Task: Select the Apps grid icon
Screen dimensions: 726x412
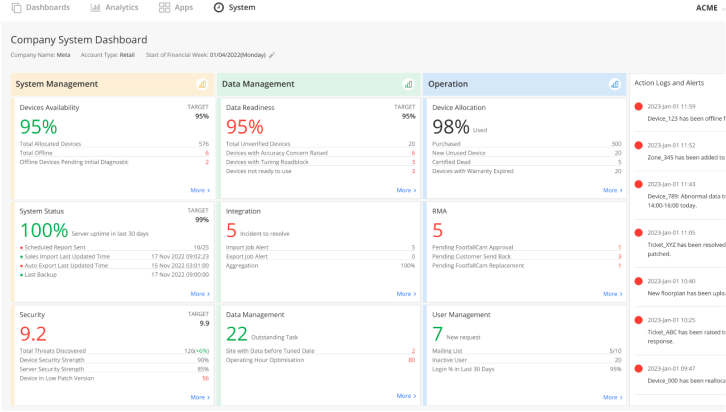Action: pos(164,7)
